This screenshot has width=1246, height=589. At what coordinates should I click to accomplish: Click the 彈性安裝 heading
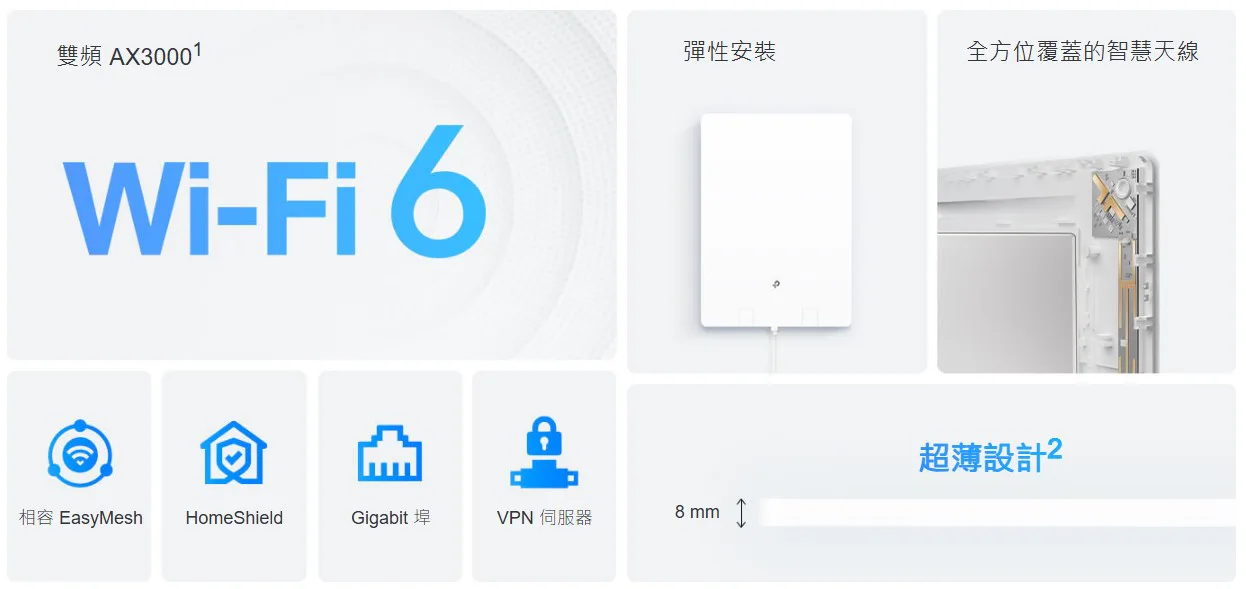pos(730,52)
